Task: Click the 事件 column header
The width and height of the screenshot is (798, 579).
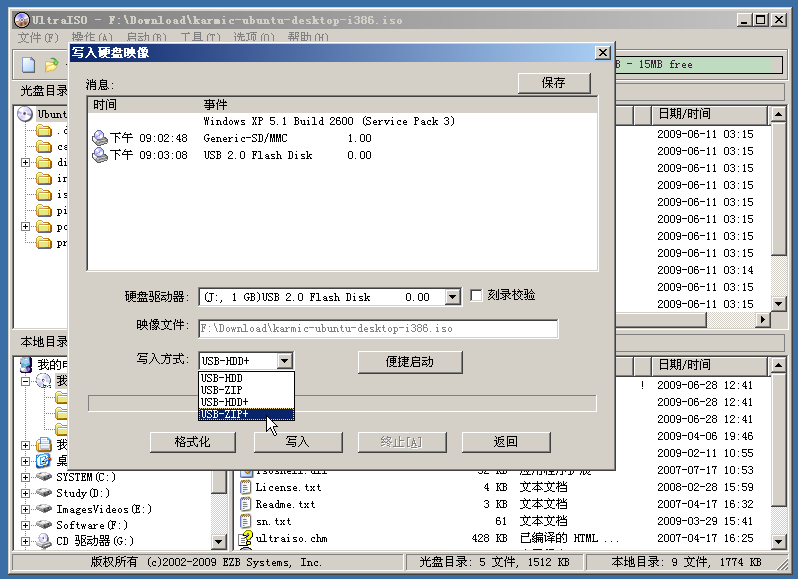Action: point(215,105)
